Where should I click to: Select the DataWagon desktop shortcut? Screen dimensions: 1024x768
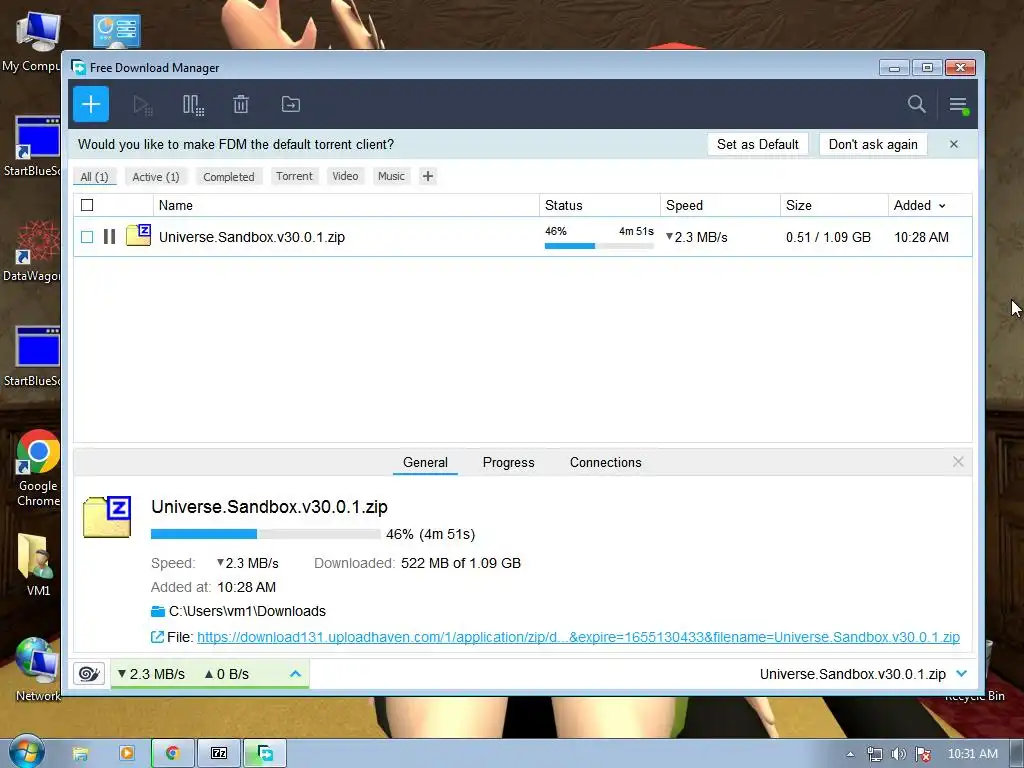[x=33, y=251]
